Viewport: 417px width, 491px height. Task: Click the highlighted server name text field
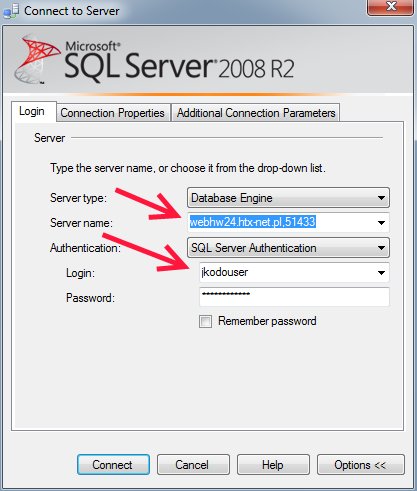coord(282,222)
